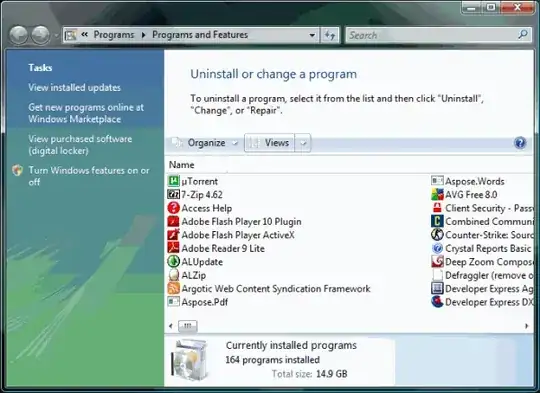Viewport: 540px width, 393px height.
Task: Click the ALUpdate green icon
Action: click(x=174, y=262)
